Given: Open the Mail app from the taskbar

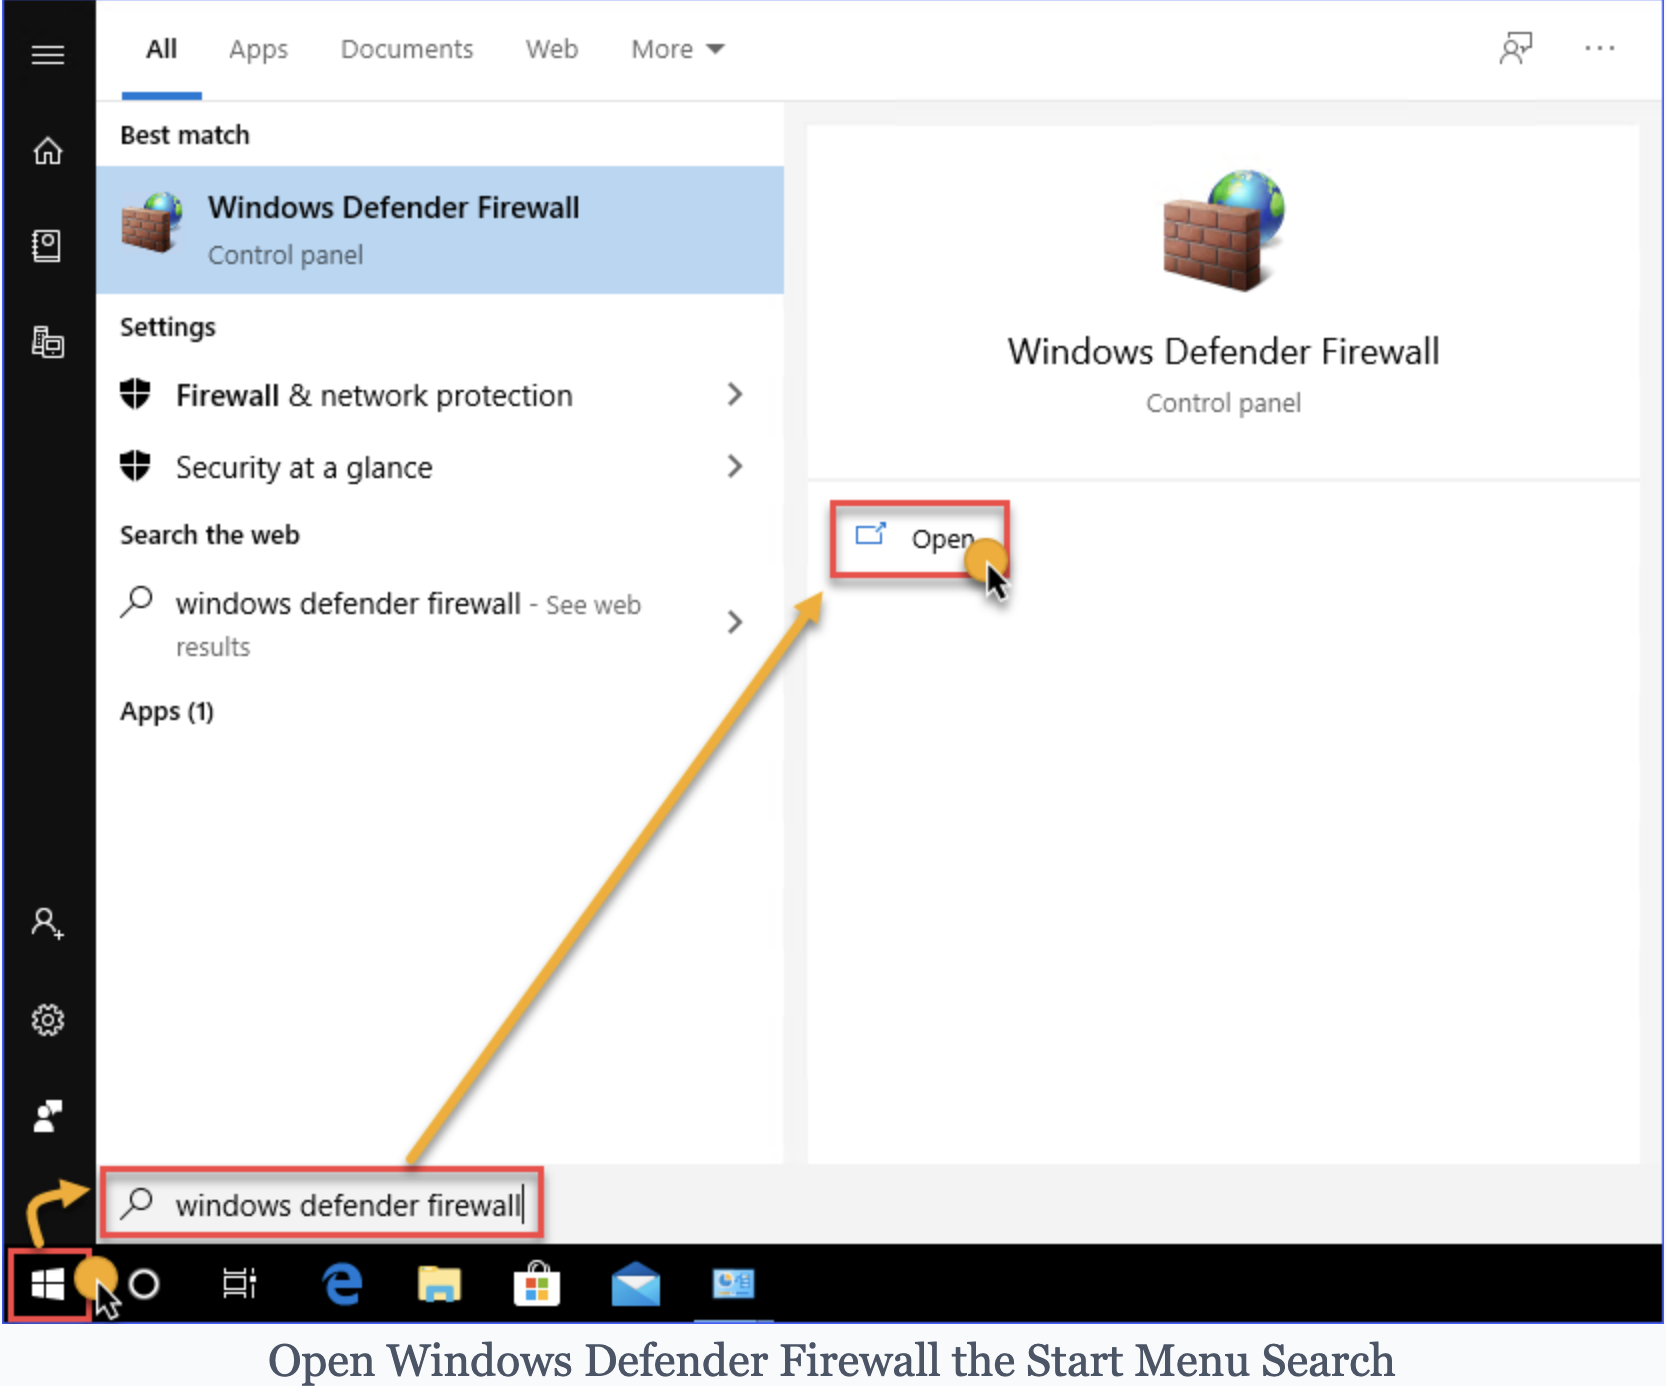Looking at the screenshot, I should pyautogui.click(x=636, y=1284).
